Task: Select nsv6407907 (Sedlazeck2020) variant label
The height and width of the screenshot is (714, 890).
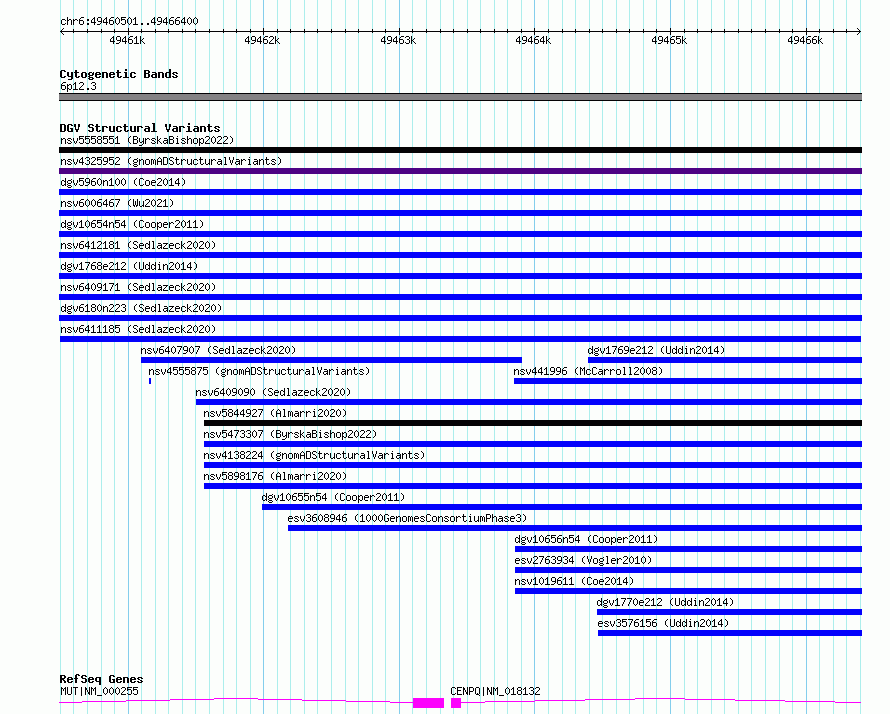Action: (x=219, y=350)
